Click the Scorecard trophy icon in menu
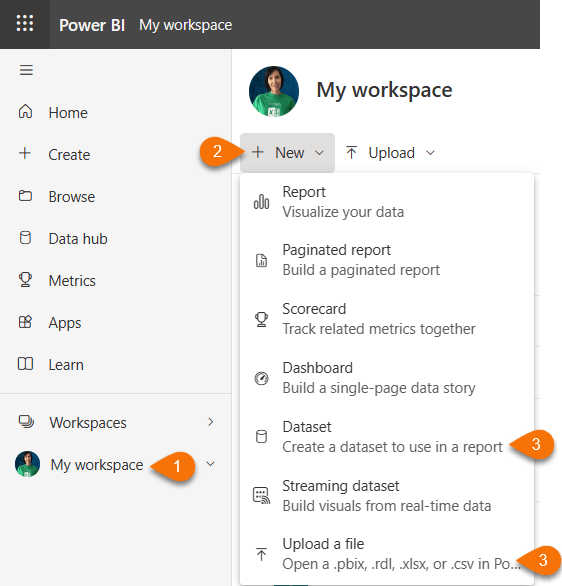The width and height of the screenshot is (562, 586). point(262,319)
